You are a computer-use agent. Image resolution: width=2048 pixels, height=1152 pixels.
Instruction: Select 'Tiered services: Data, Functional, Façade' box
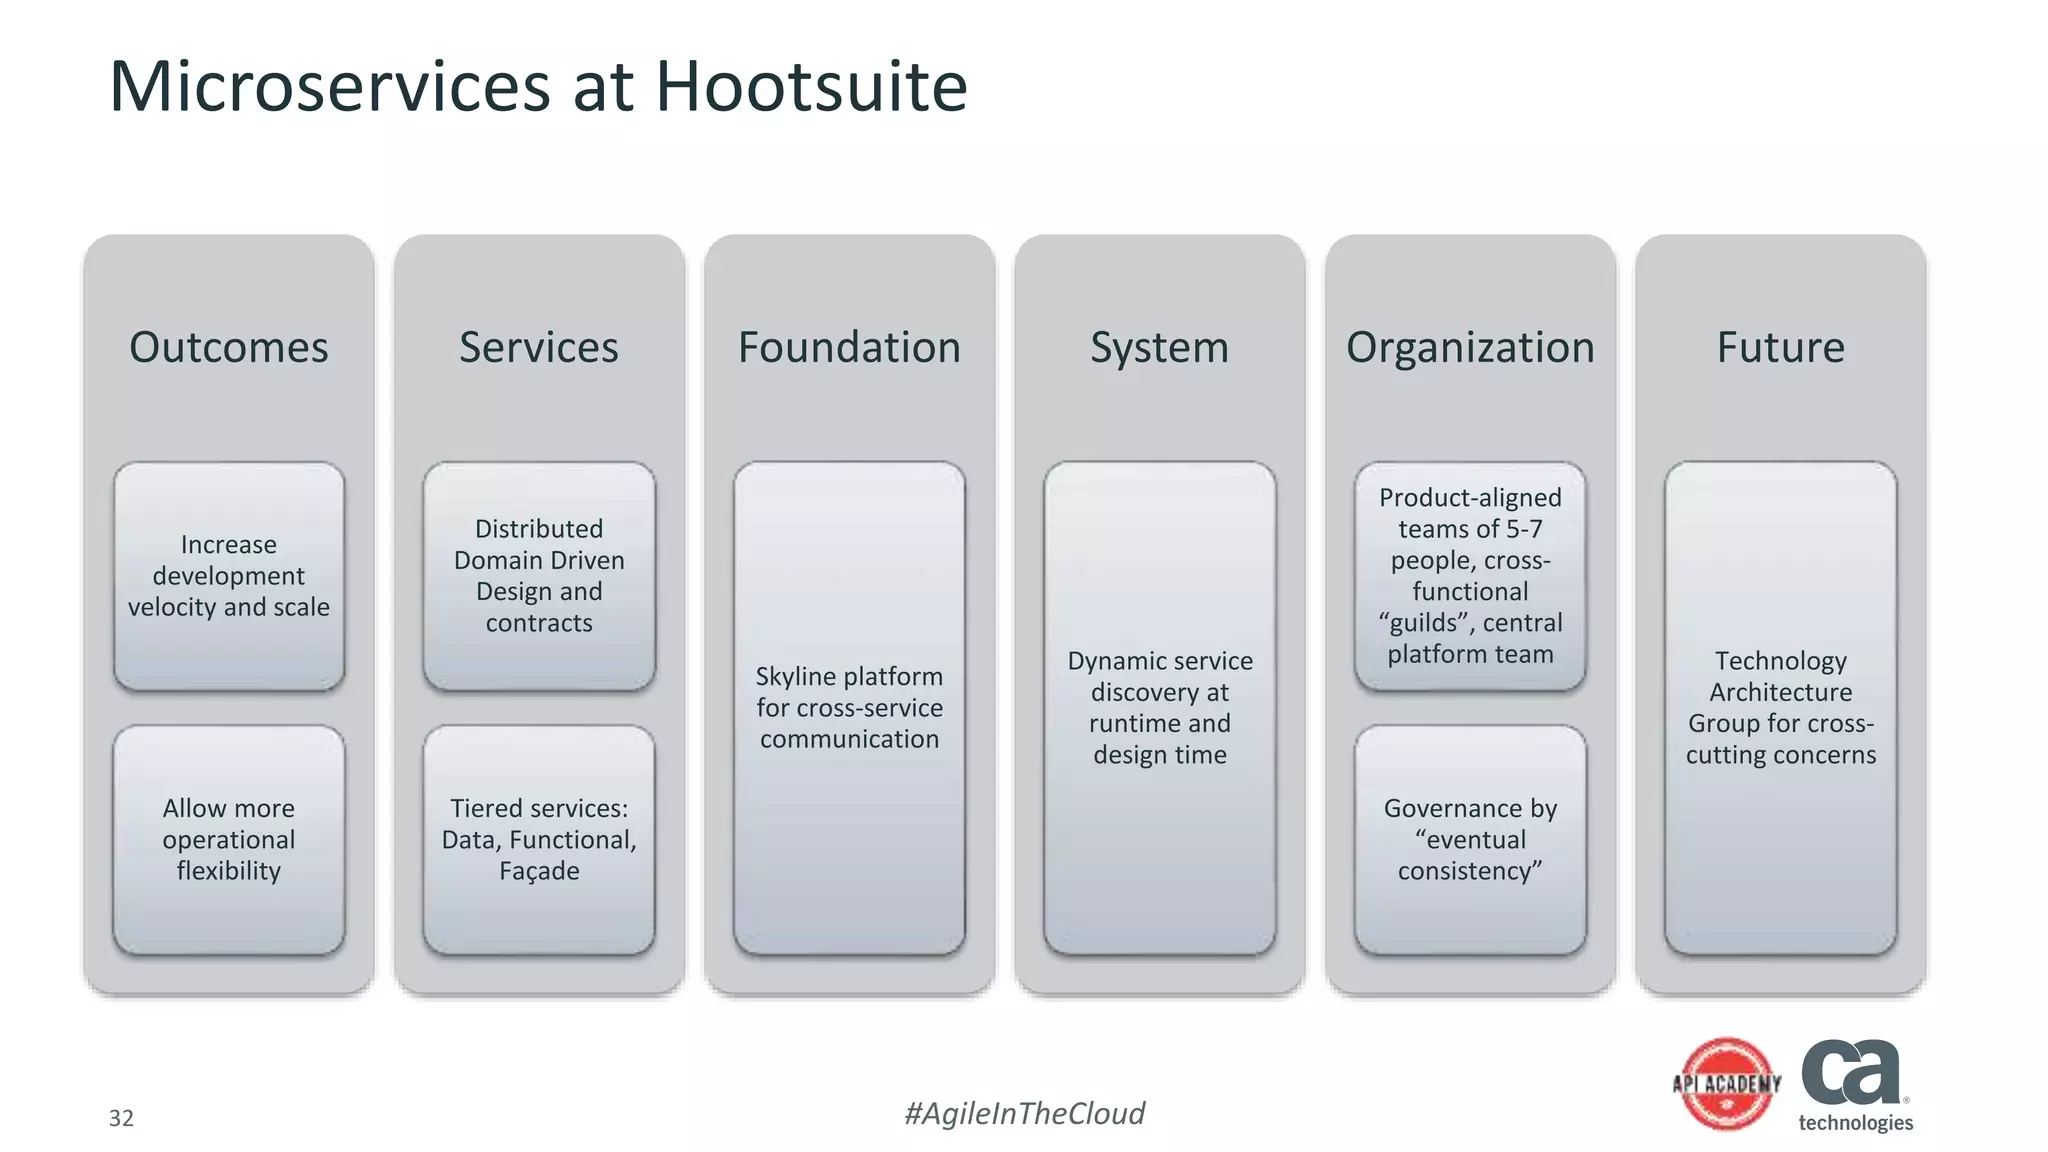click(539, 840)
